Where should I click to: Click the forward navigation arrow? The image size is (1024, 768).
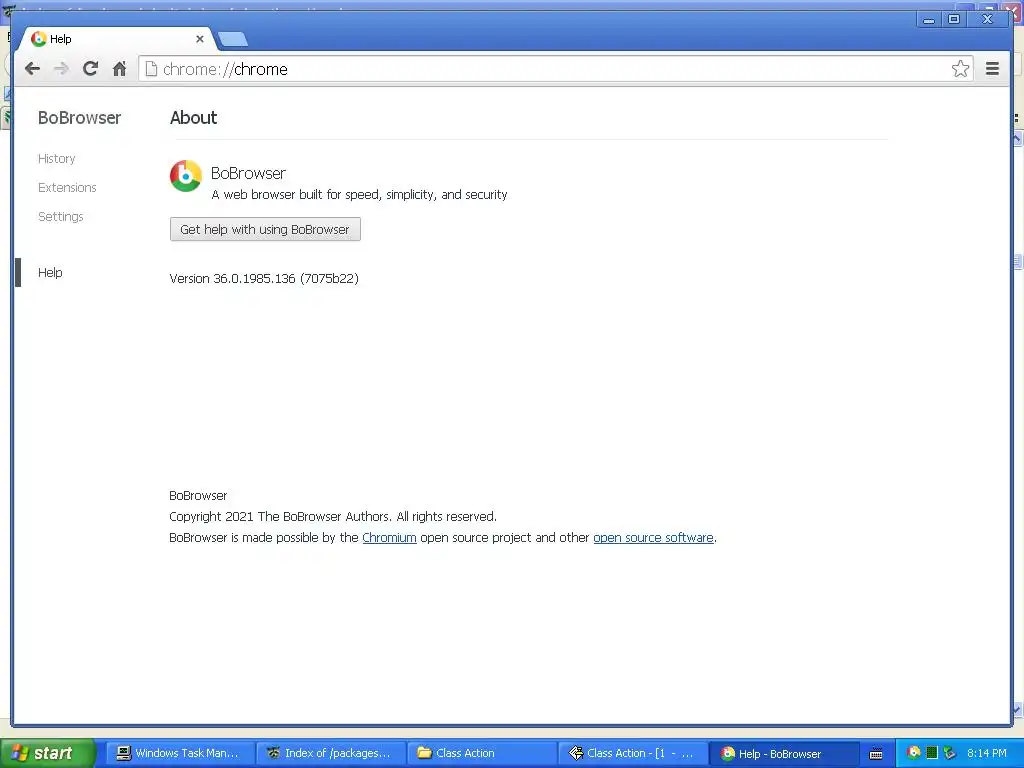[61, 69]
